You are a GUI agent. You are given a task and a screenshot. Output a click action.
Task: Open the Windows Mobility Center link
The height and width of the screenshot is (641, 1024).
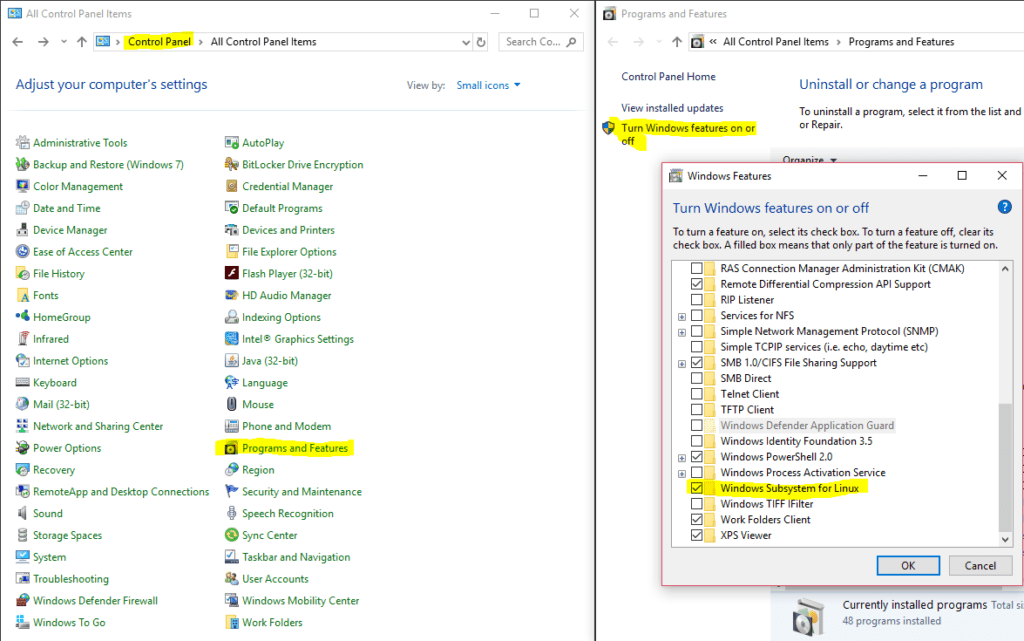(x=300, y=600)
